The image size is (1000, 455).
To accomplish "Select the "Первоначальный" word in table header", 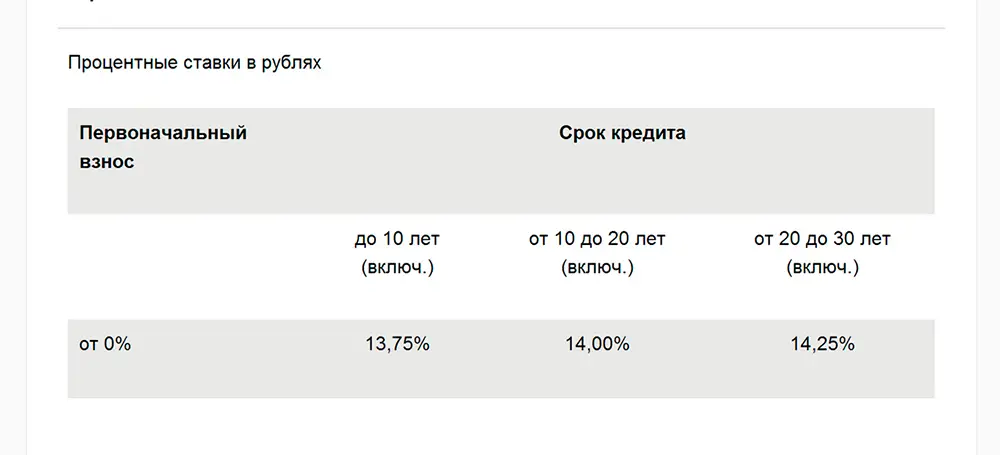I will click(x=163, y=133).
